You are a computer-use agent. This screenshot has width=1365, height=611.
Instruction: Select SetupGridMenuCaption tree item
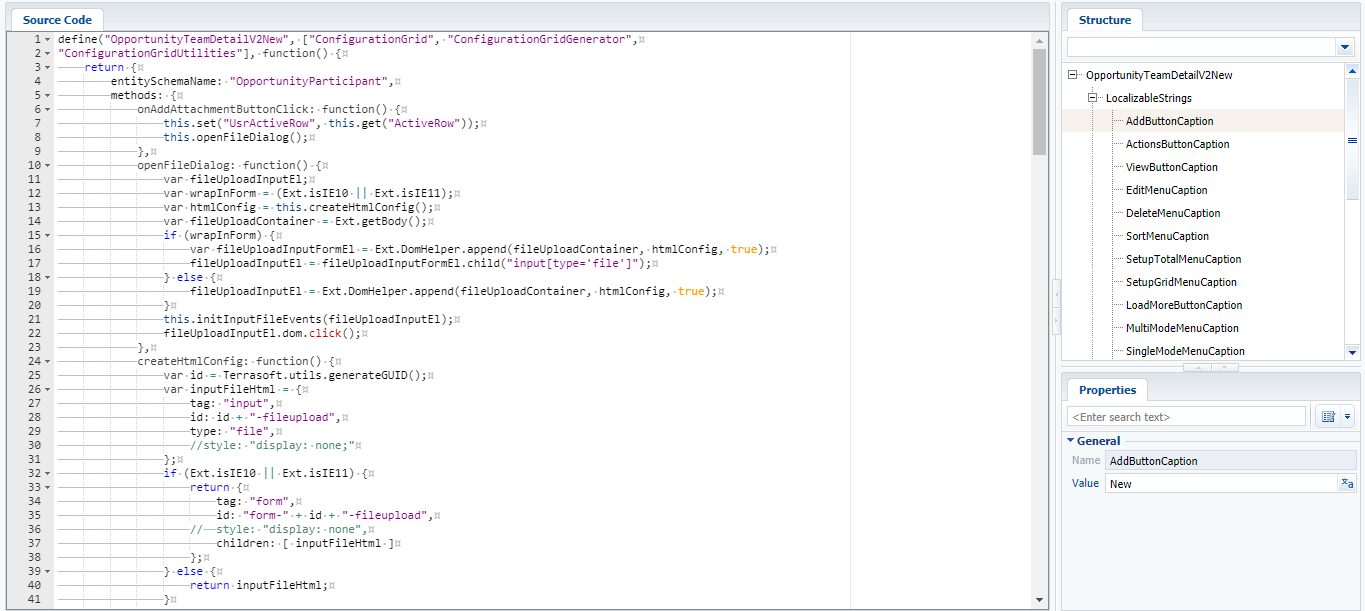(1181, 282)
